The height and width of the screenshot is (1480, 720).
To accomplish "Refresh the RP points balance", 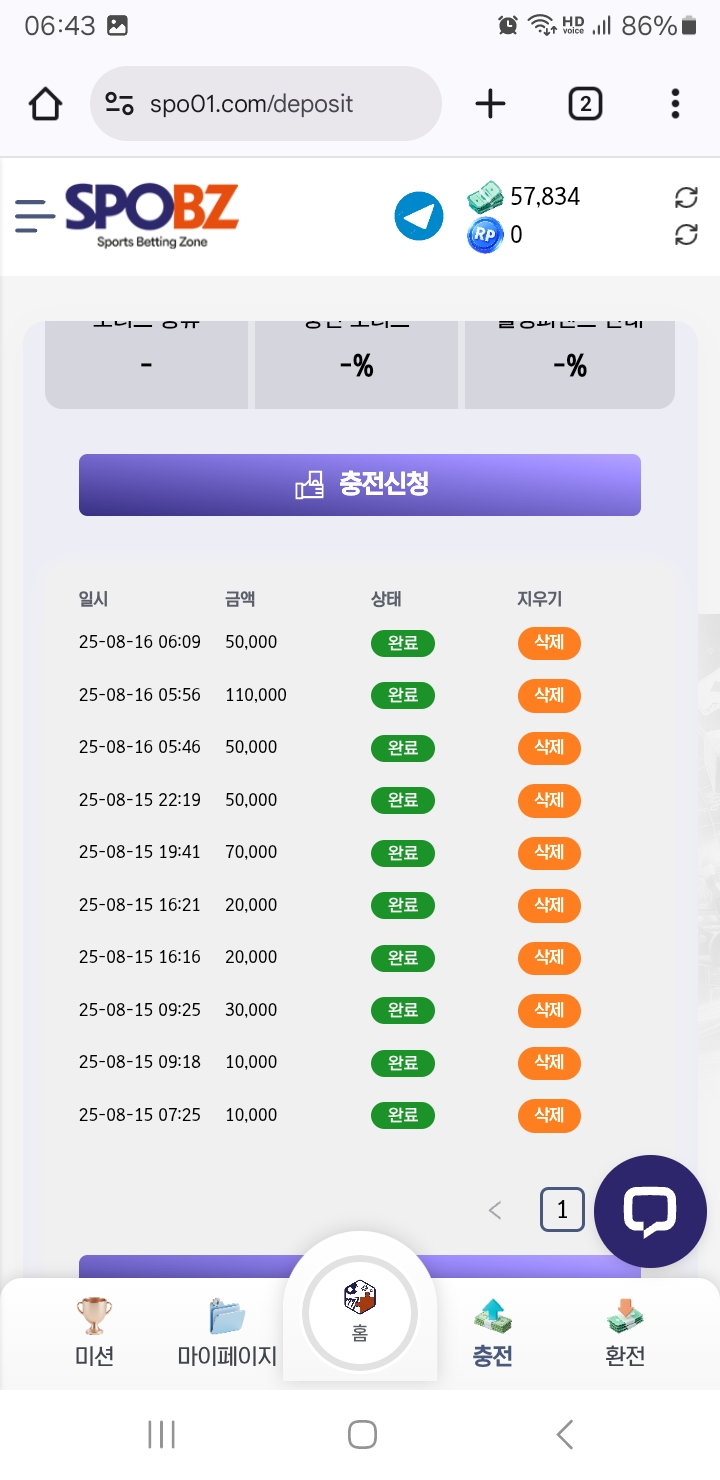I will pyautogui.click(x=686, y=235).
